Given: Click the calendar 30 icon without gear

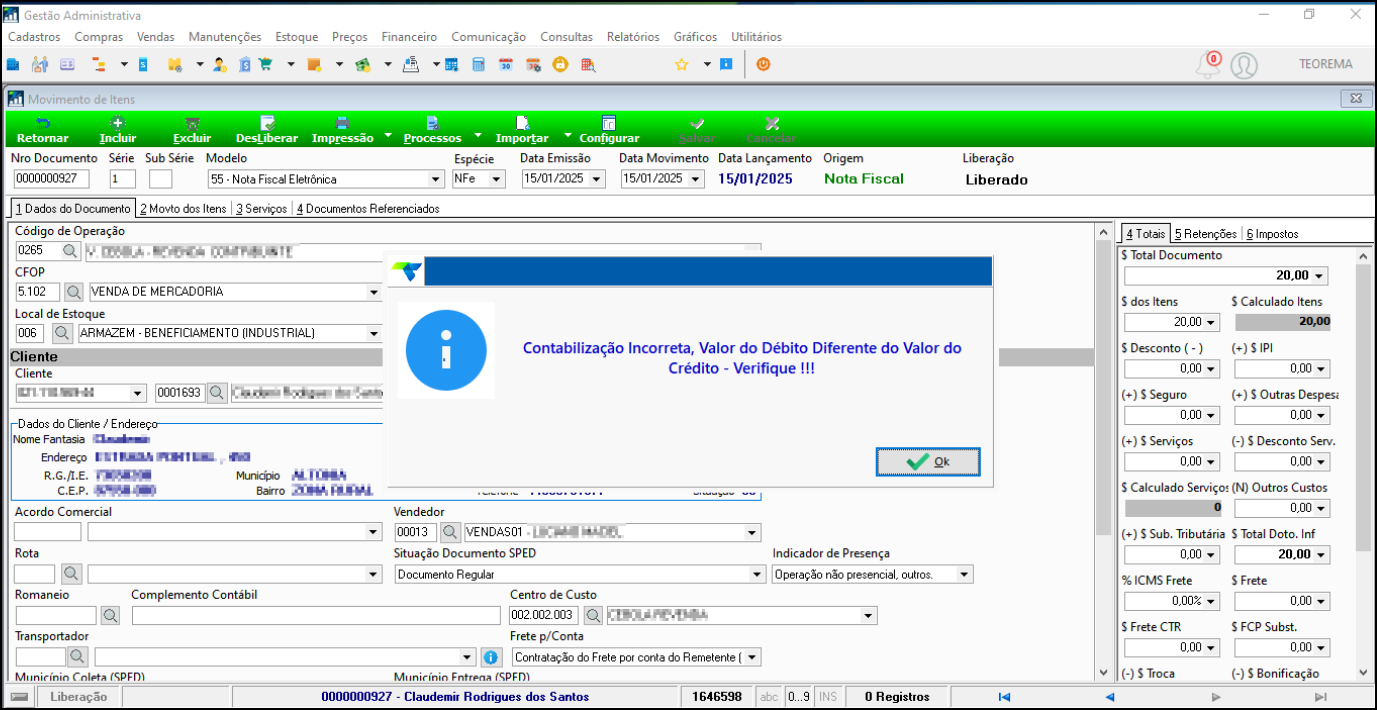Looking at the screenshot, I should (505, 64).
